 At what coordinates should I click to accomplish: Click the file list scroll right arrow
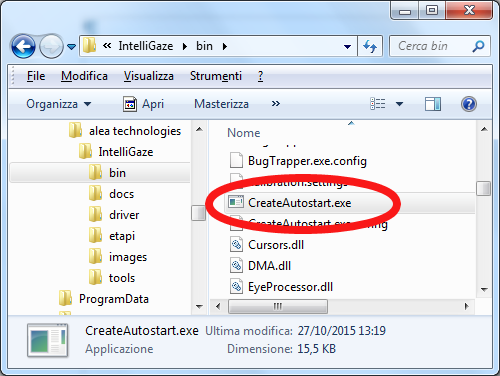tap(466, 306)
